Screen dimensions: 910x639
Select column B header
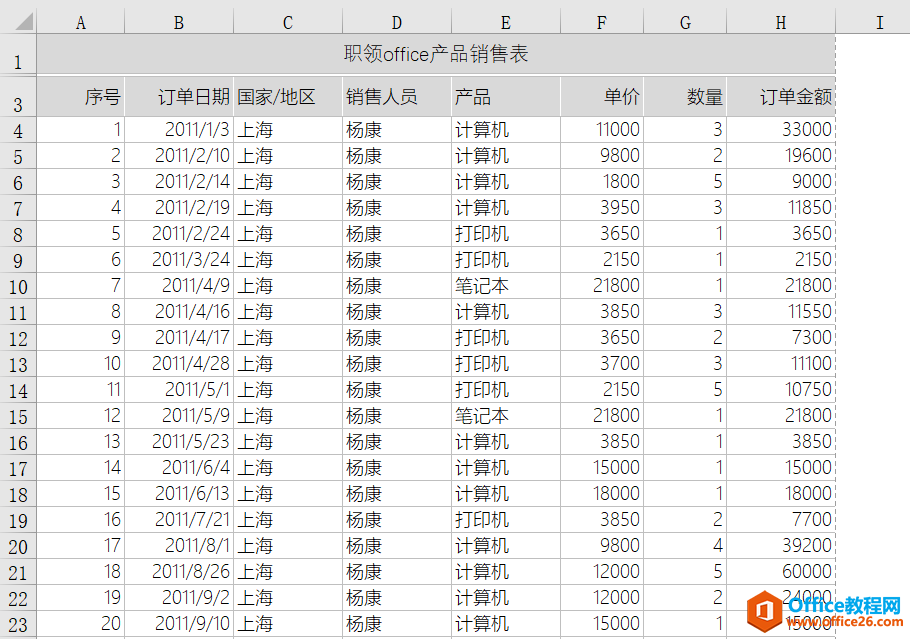tap(179, 22)
